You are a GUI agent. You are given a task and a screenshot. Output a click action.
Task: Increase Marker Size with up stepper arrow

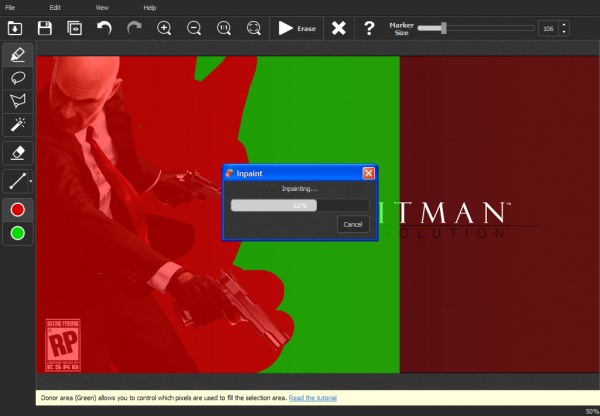click(x=564, y=24)
